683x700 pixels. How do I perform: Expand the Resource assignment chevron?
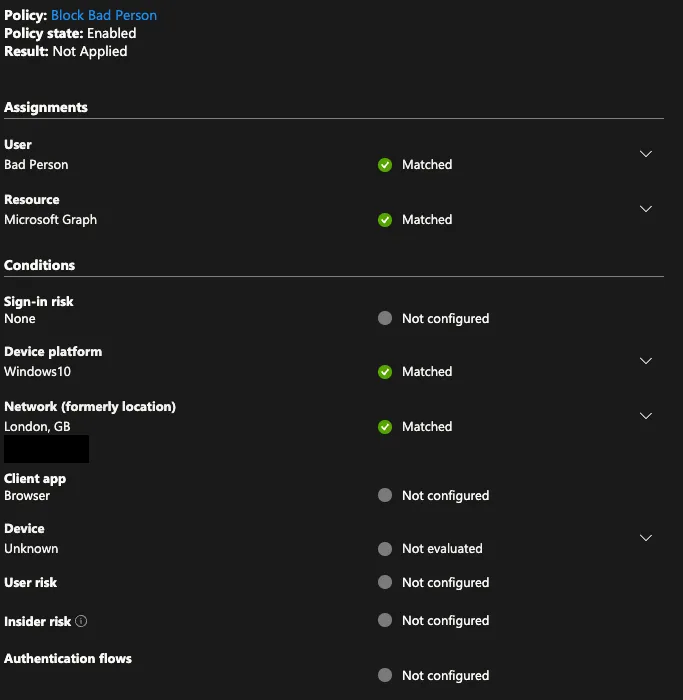pyautogui.click(x=646, y=209)
